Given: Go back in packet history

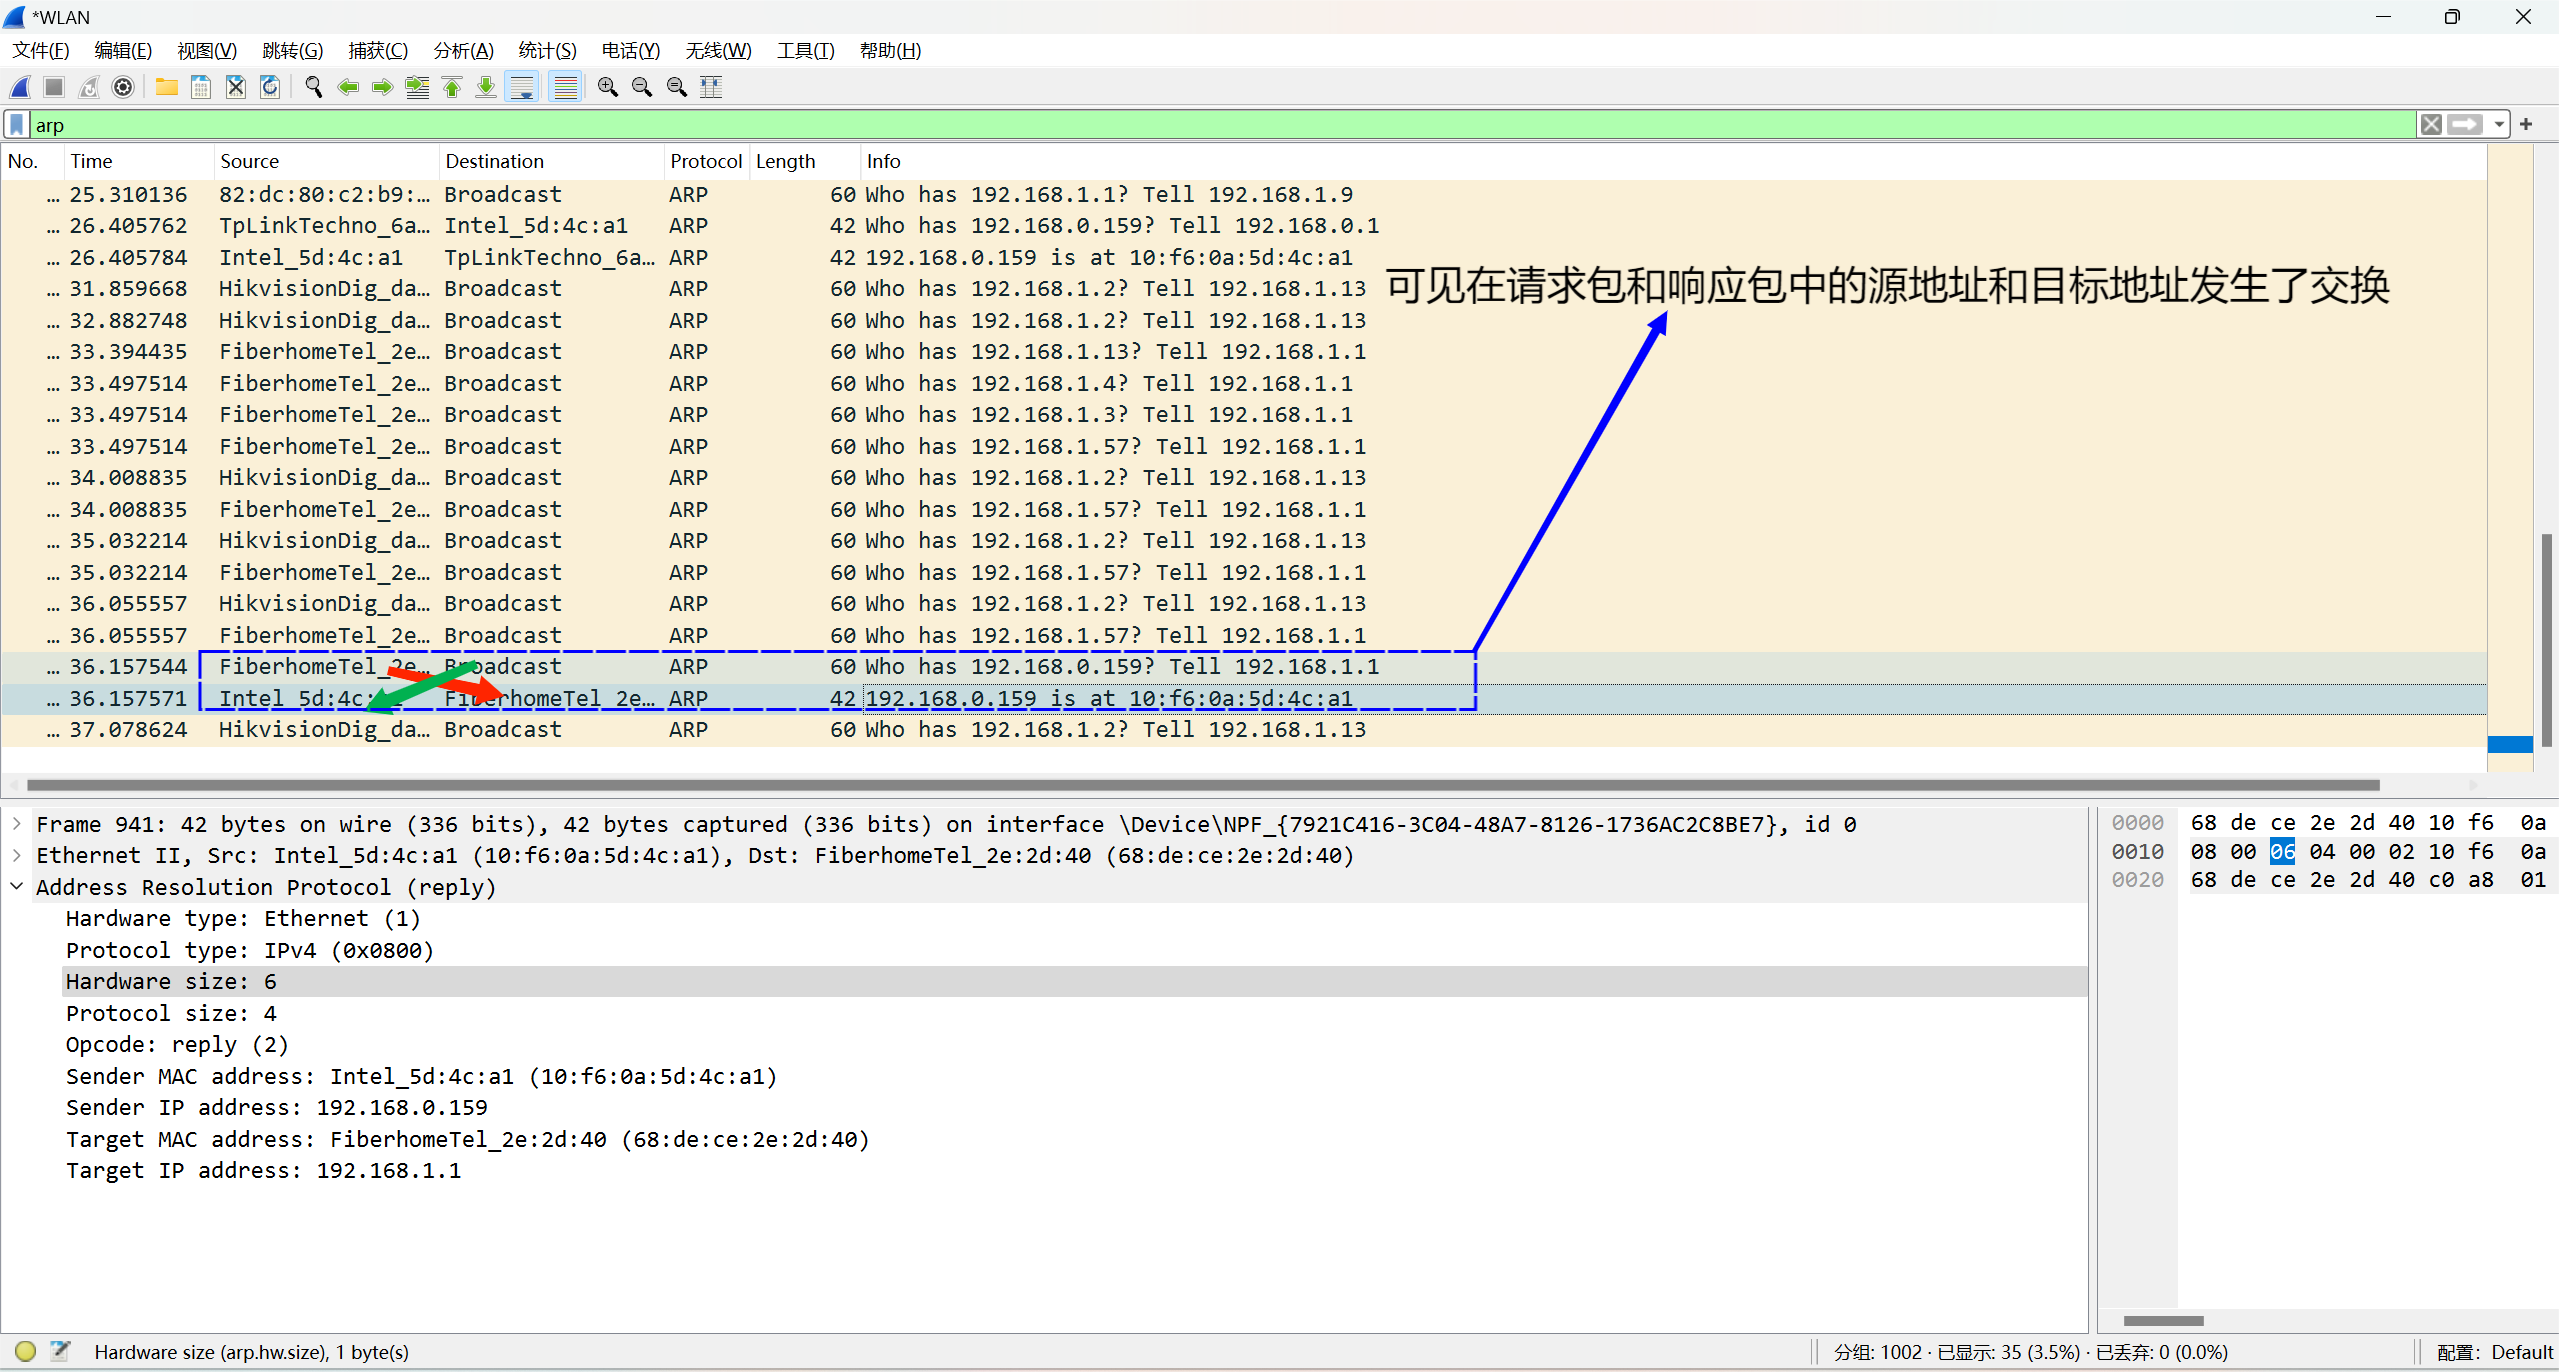Looking at the screenshot, I should coord(348,88).
